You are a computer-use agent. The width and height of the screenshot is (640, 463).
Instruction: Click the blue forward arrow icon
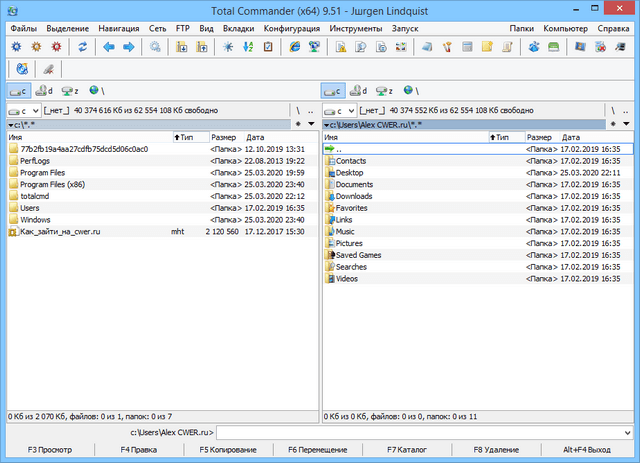click(x=130, y=47)
